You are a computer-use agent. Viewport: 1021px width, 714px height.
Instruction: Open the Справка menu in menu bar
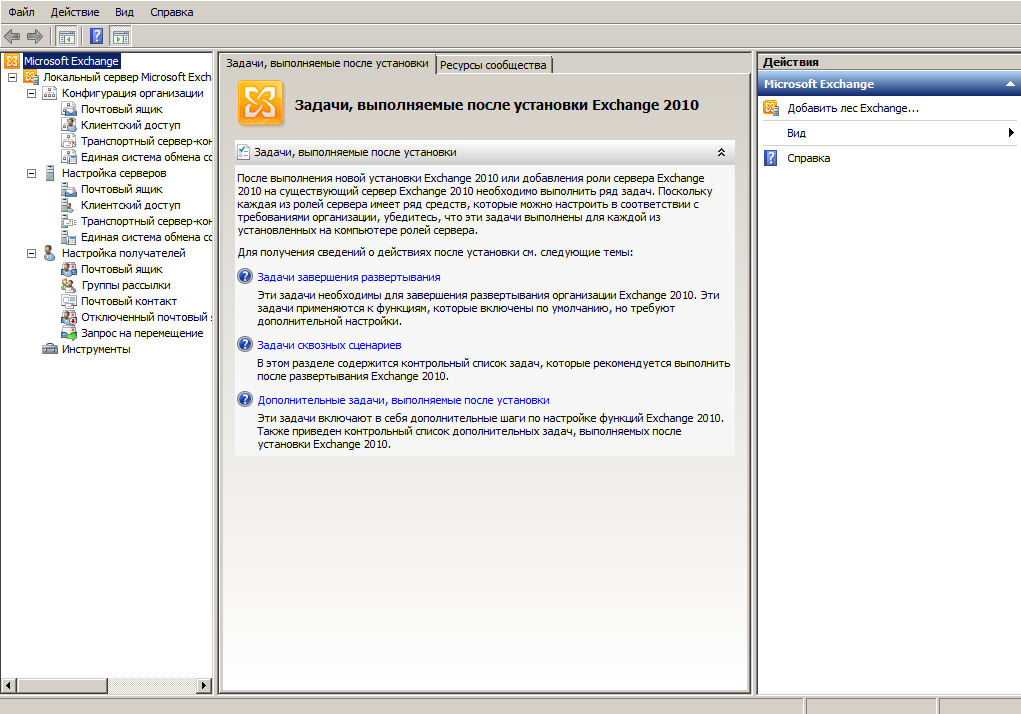point(172,12)
